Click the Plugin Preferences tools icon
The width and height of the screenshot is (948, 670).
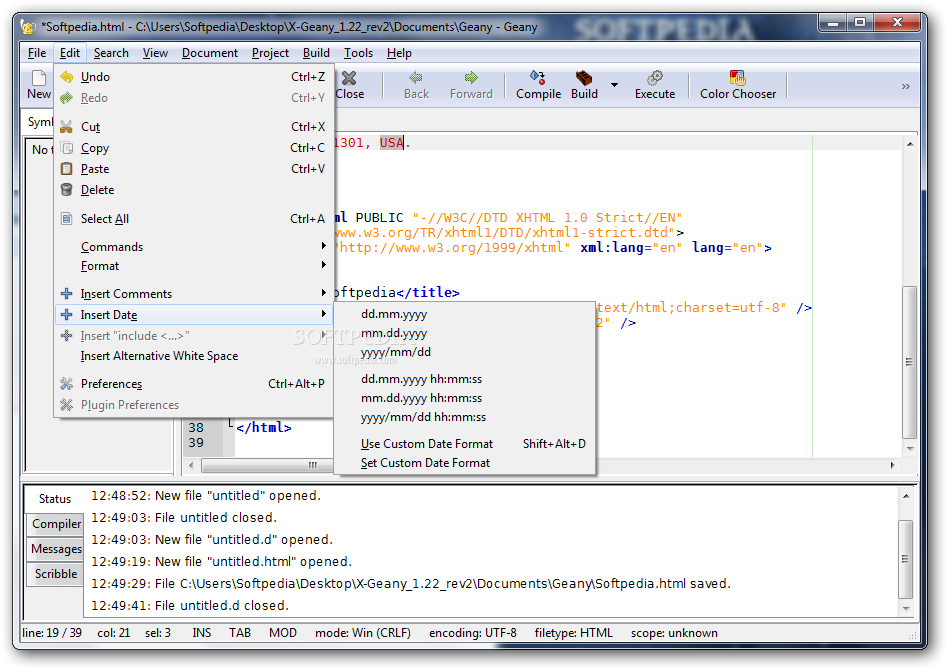(x=67, y=405)
